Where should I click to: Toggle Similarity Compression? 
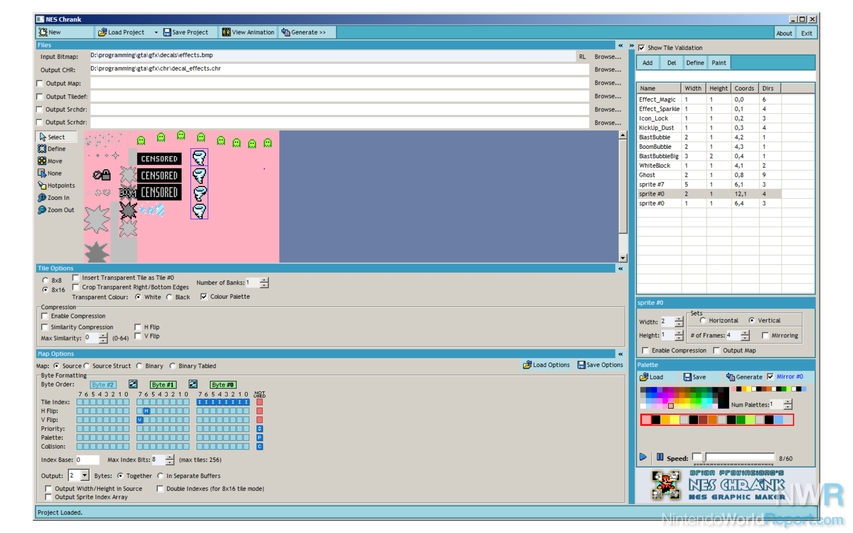[x=45, y=327]
